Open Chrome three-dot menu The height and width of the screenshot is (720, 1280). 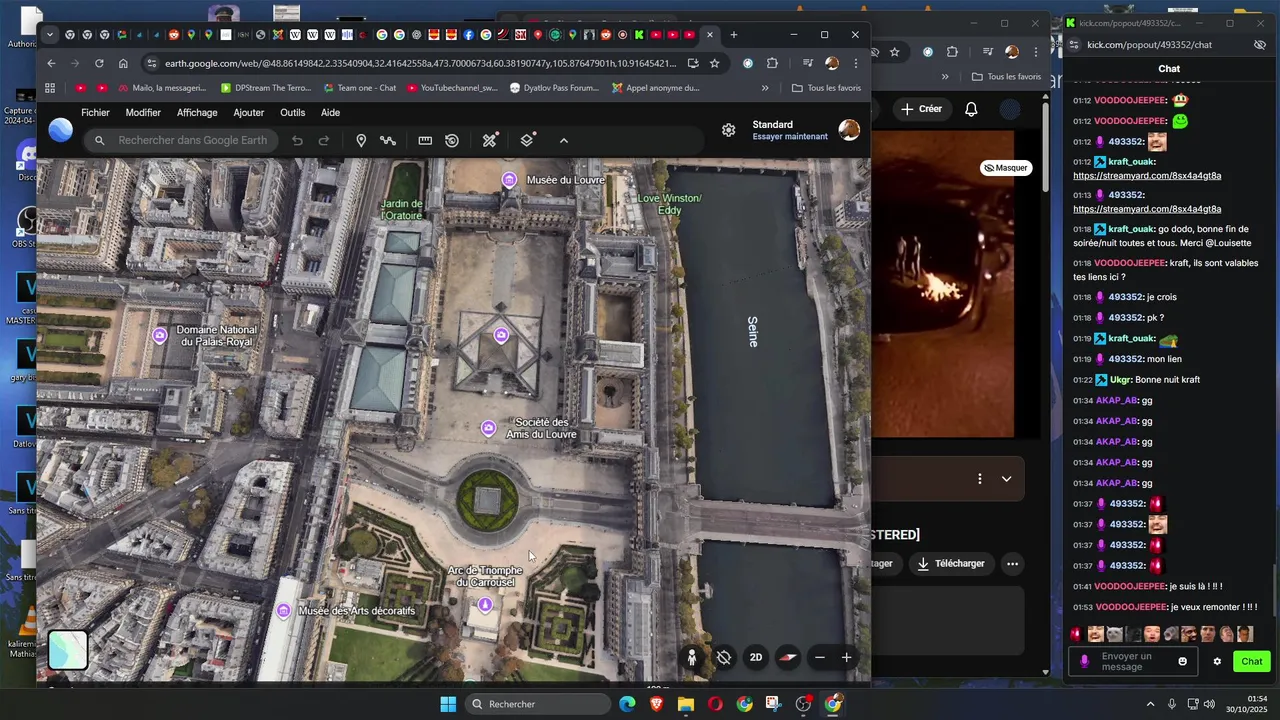[855, 63]
